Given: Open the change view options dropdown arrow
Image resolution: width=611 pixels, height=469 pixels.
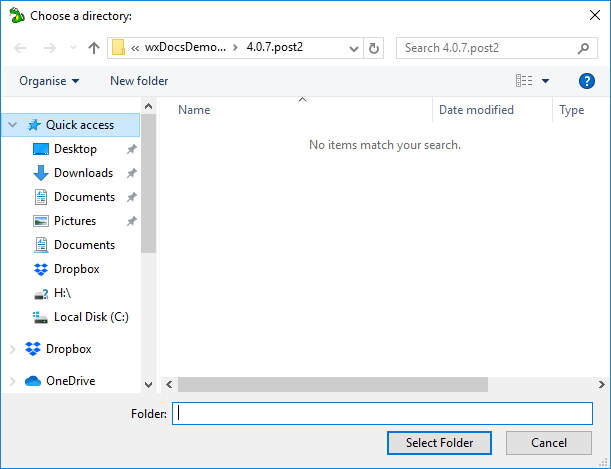Looking at the screenshot, I should coord(545,81).
